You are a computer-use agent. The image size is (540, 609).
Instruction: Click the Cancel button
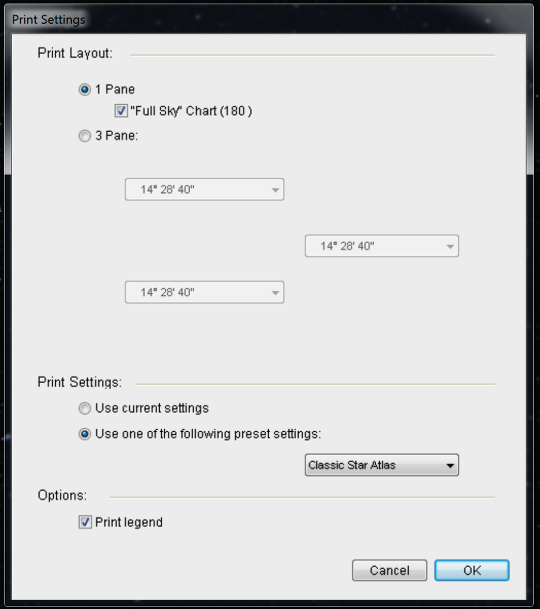pyautogui.click(x=389, y=570)
